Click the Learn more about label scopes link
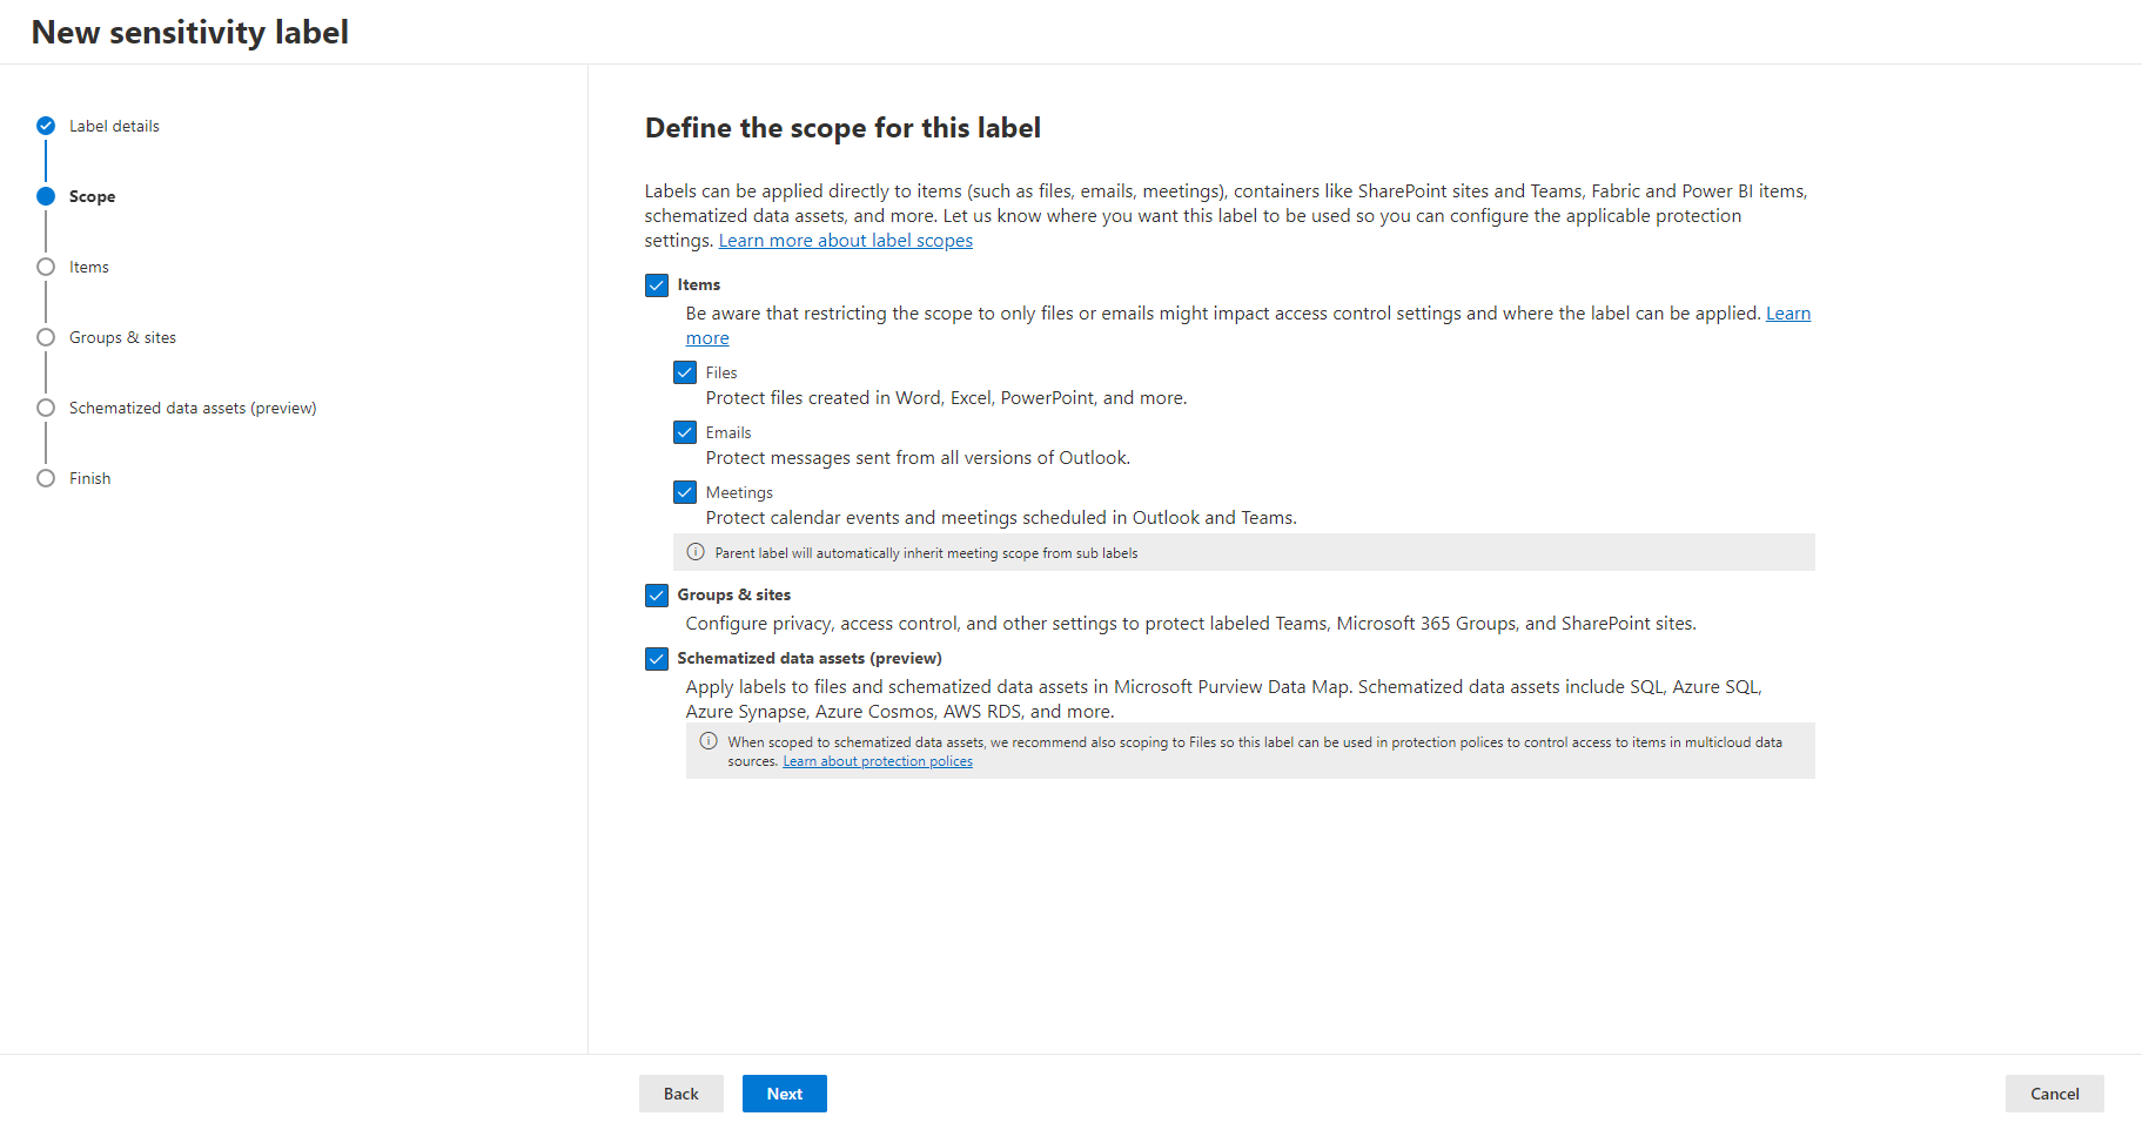Image resolution: width=2142 pixels, height=1124 pixels. click(x=846, y=238)
